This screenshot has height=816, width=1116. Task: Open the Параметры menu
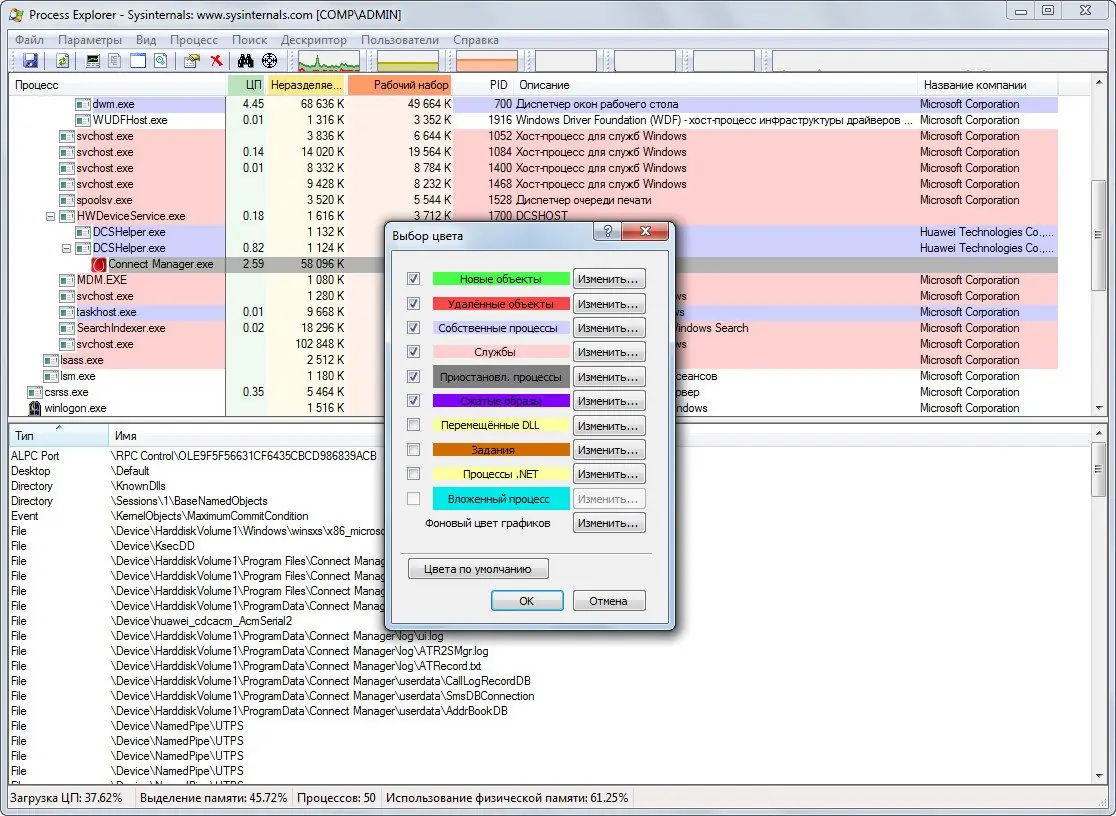(x=90, y=40)
